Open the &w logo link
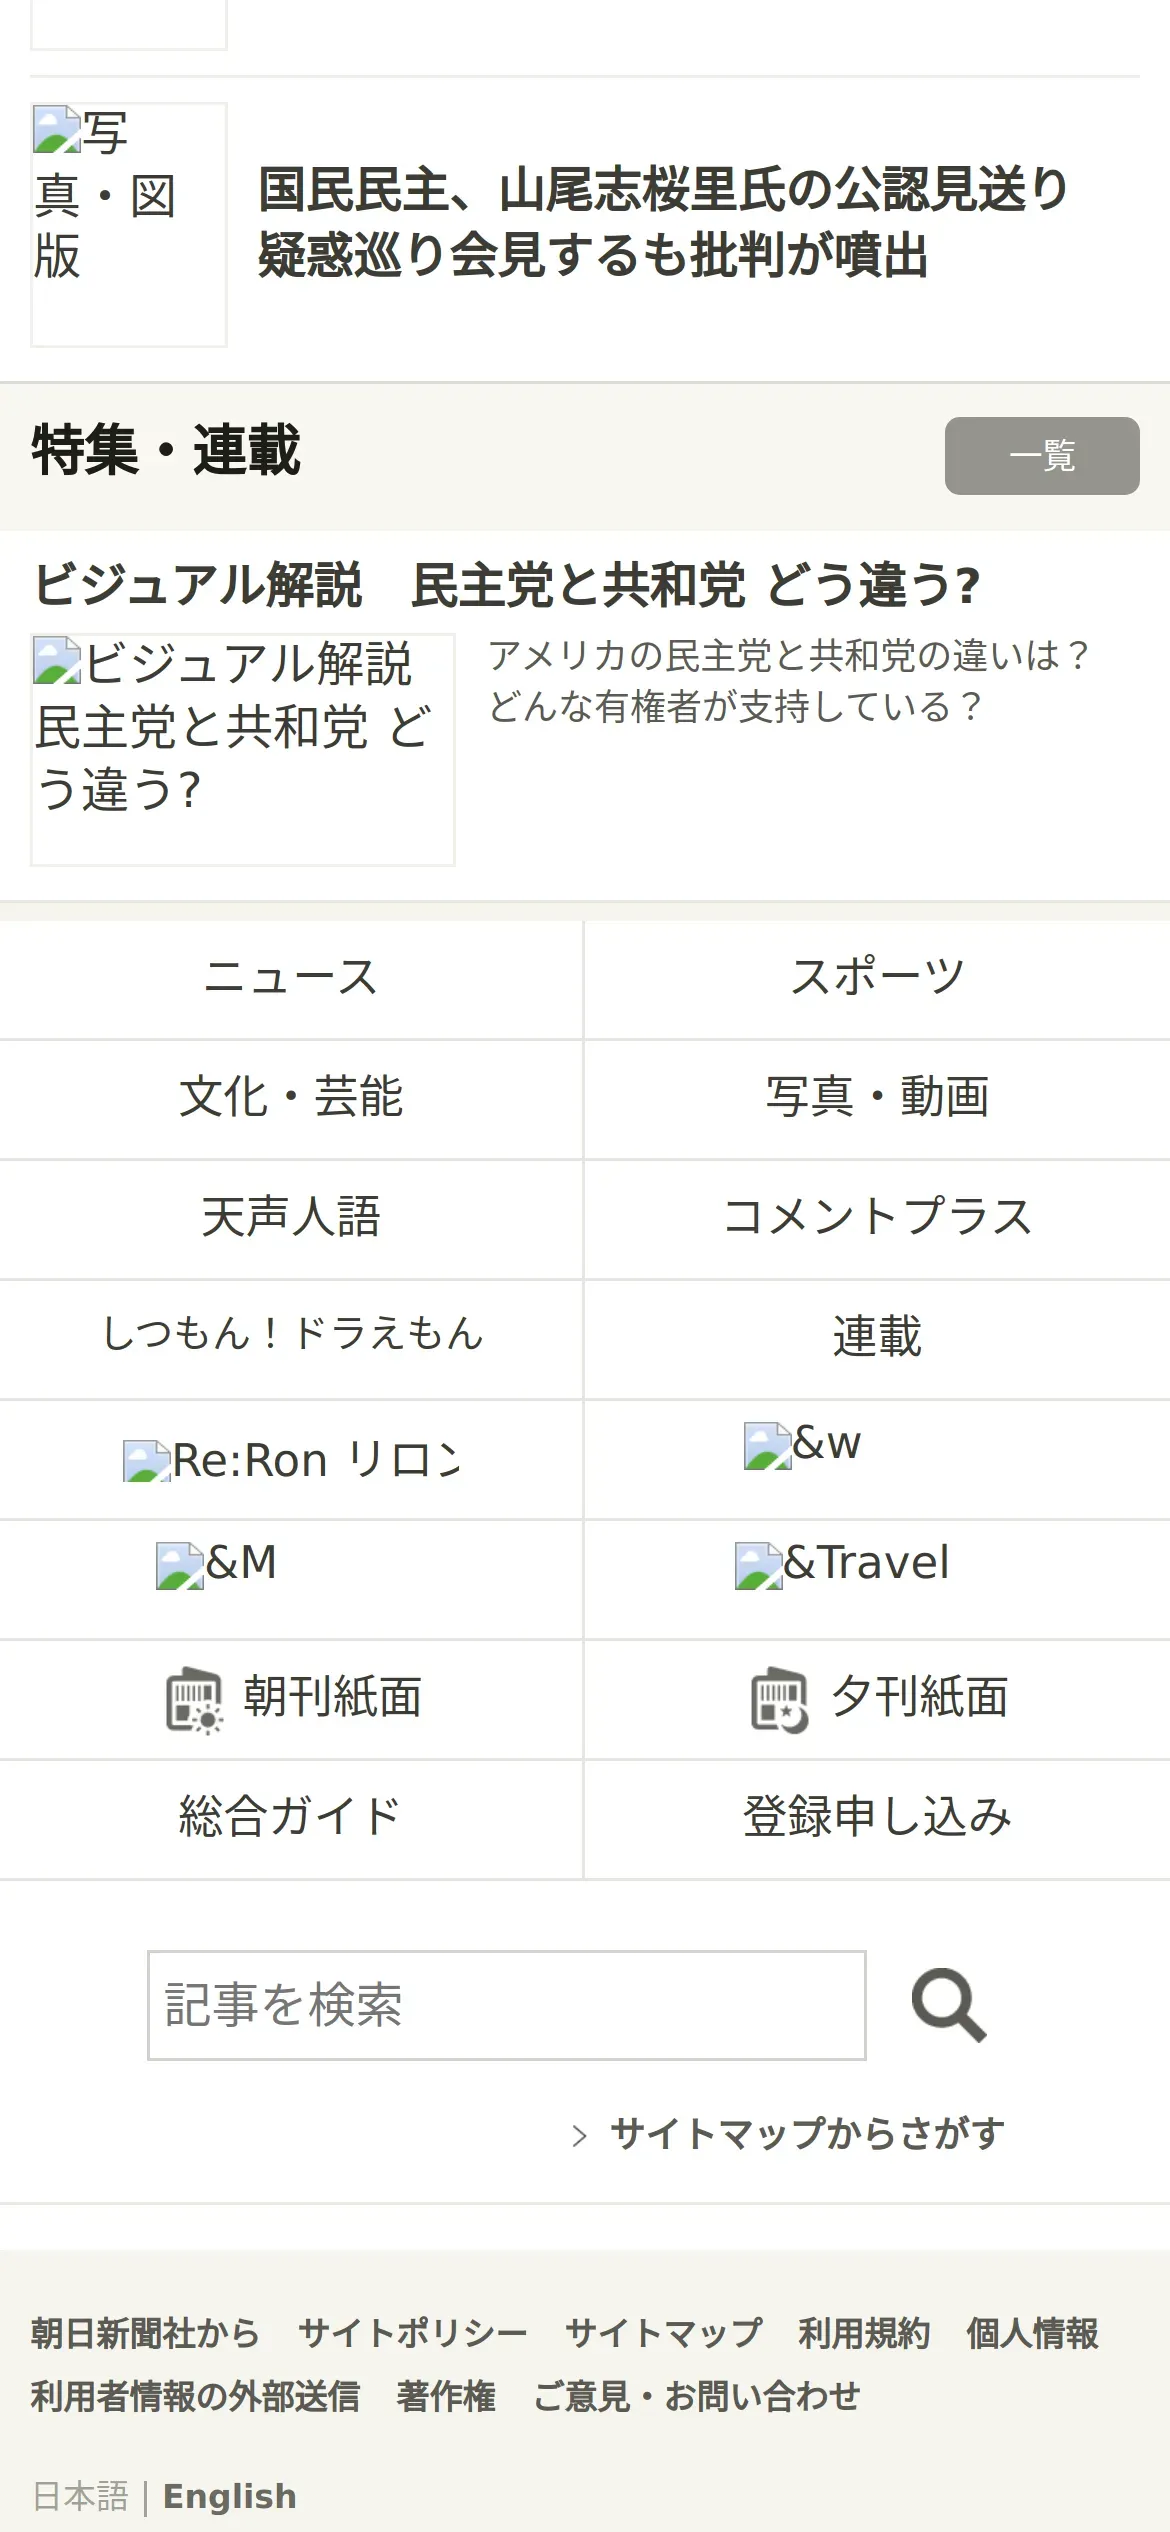Viewport: 1170px width, 2532px height. point(803,1446)
